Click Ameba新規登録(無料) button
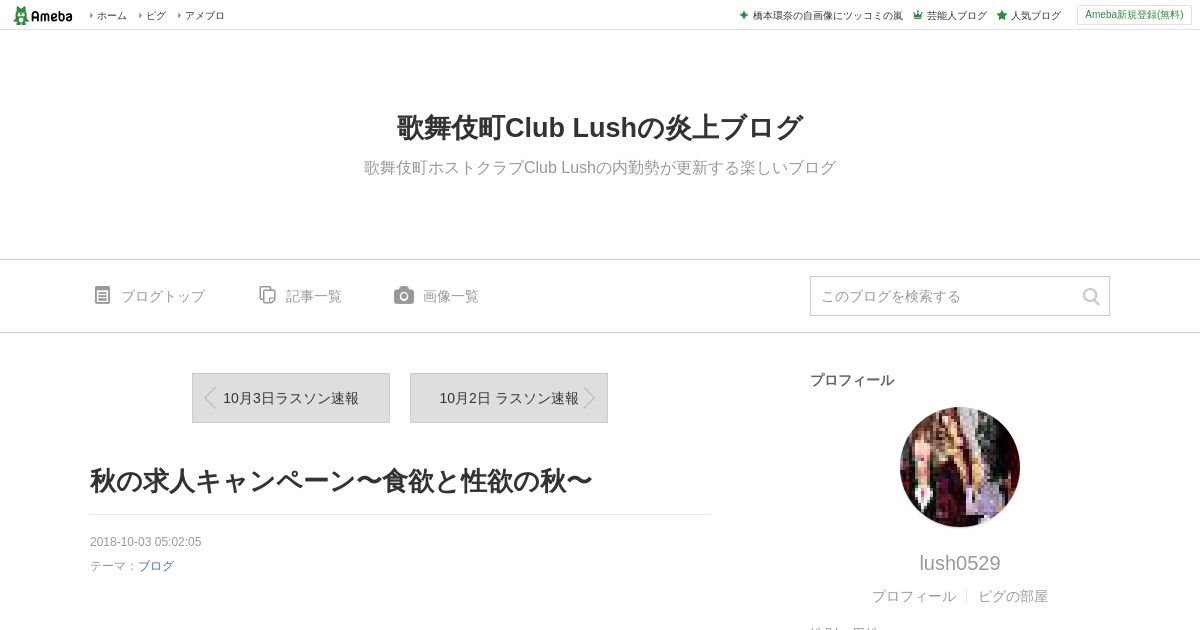The image size is (1200, 630). (1134, 15)
